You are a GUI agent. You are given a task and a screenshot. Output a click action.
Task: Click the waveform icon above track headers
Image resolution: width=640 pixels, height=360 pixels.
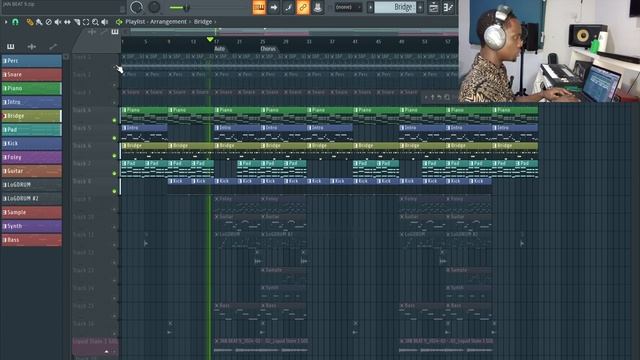tap(92, 32)
